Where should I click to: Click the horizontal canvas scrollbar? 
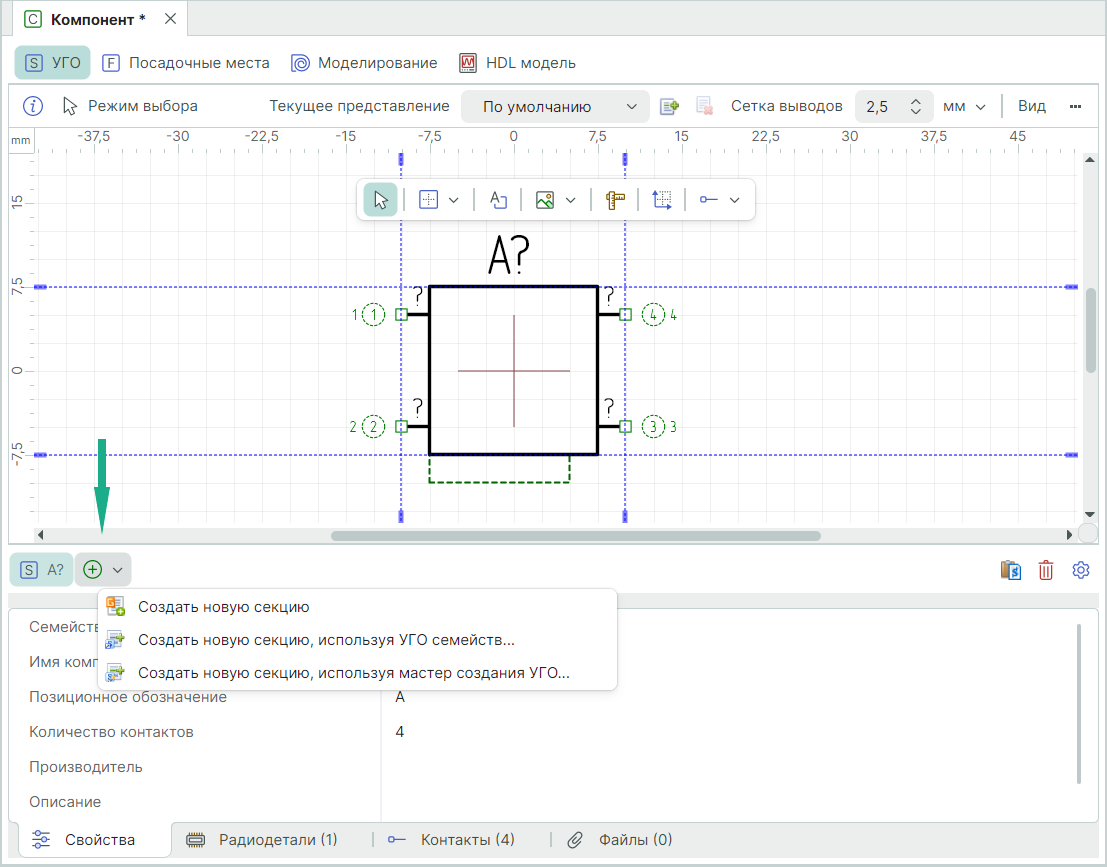pyautogui.click(x=575, y=536)
